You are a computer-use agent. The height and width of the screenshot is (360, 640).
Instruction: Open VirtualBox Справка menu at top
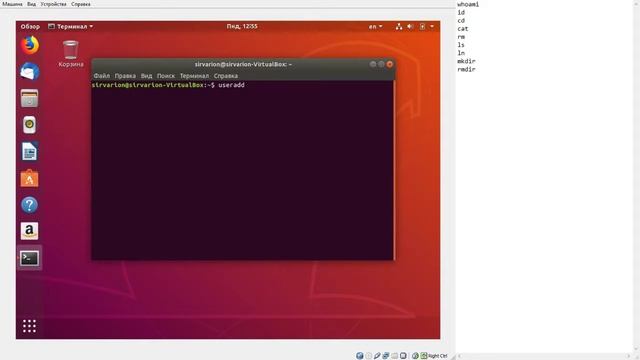click(81, 4)
